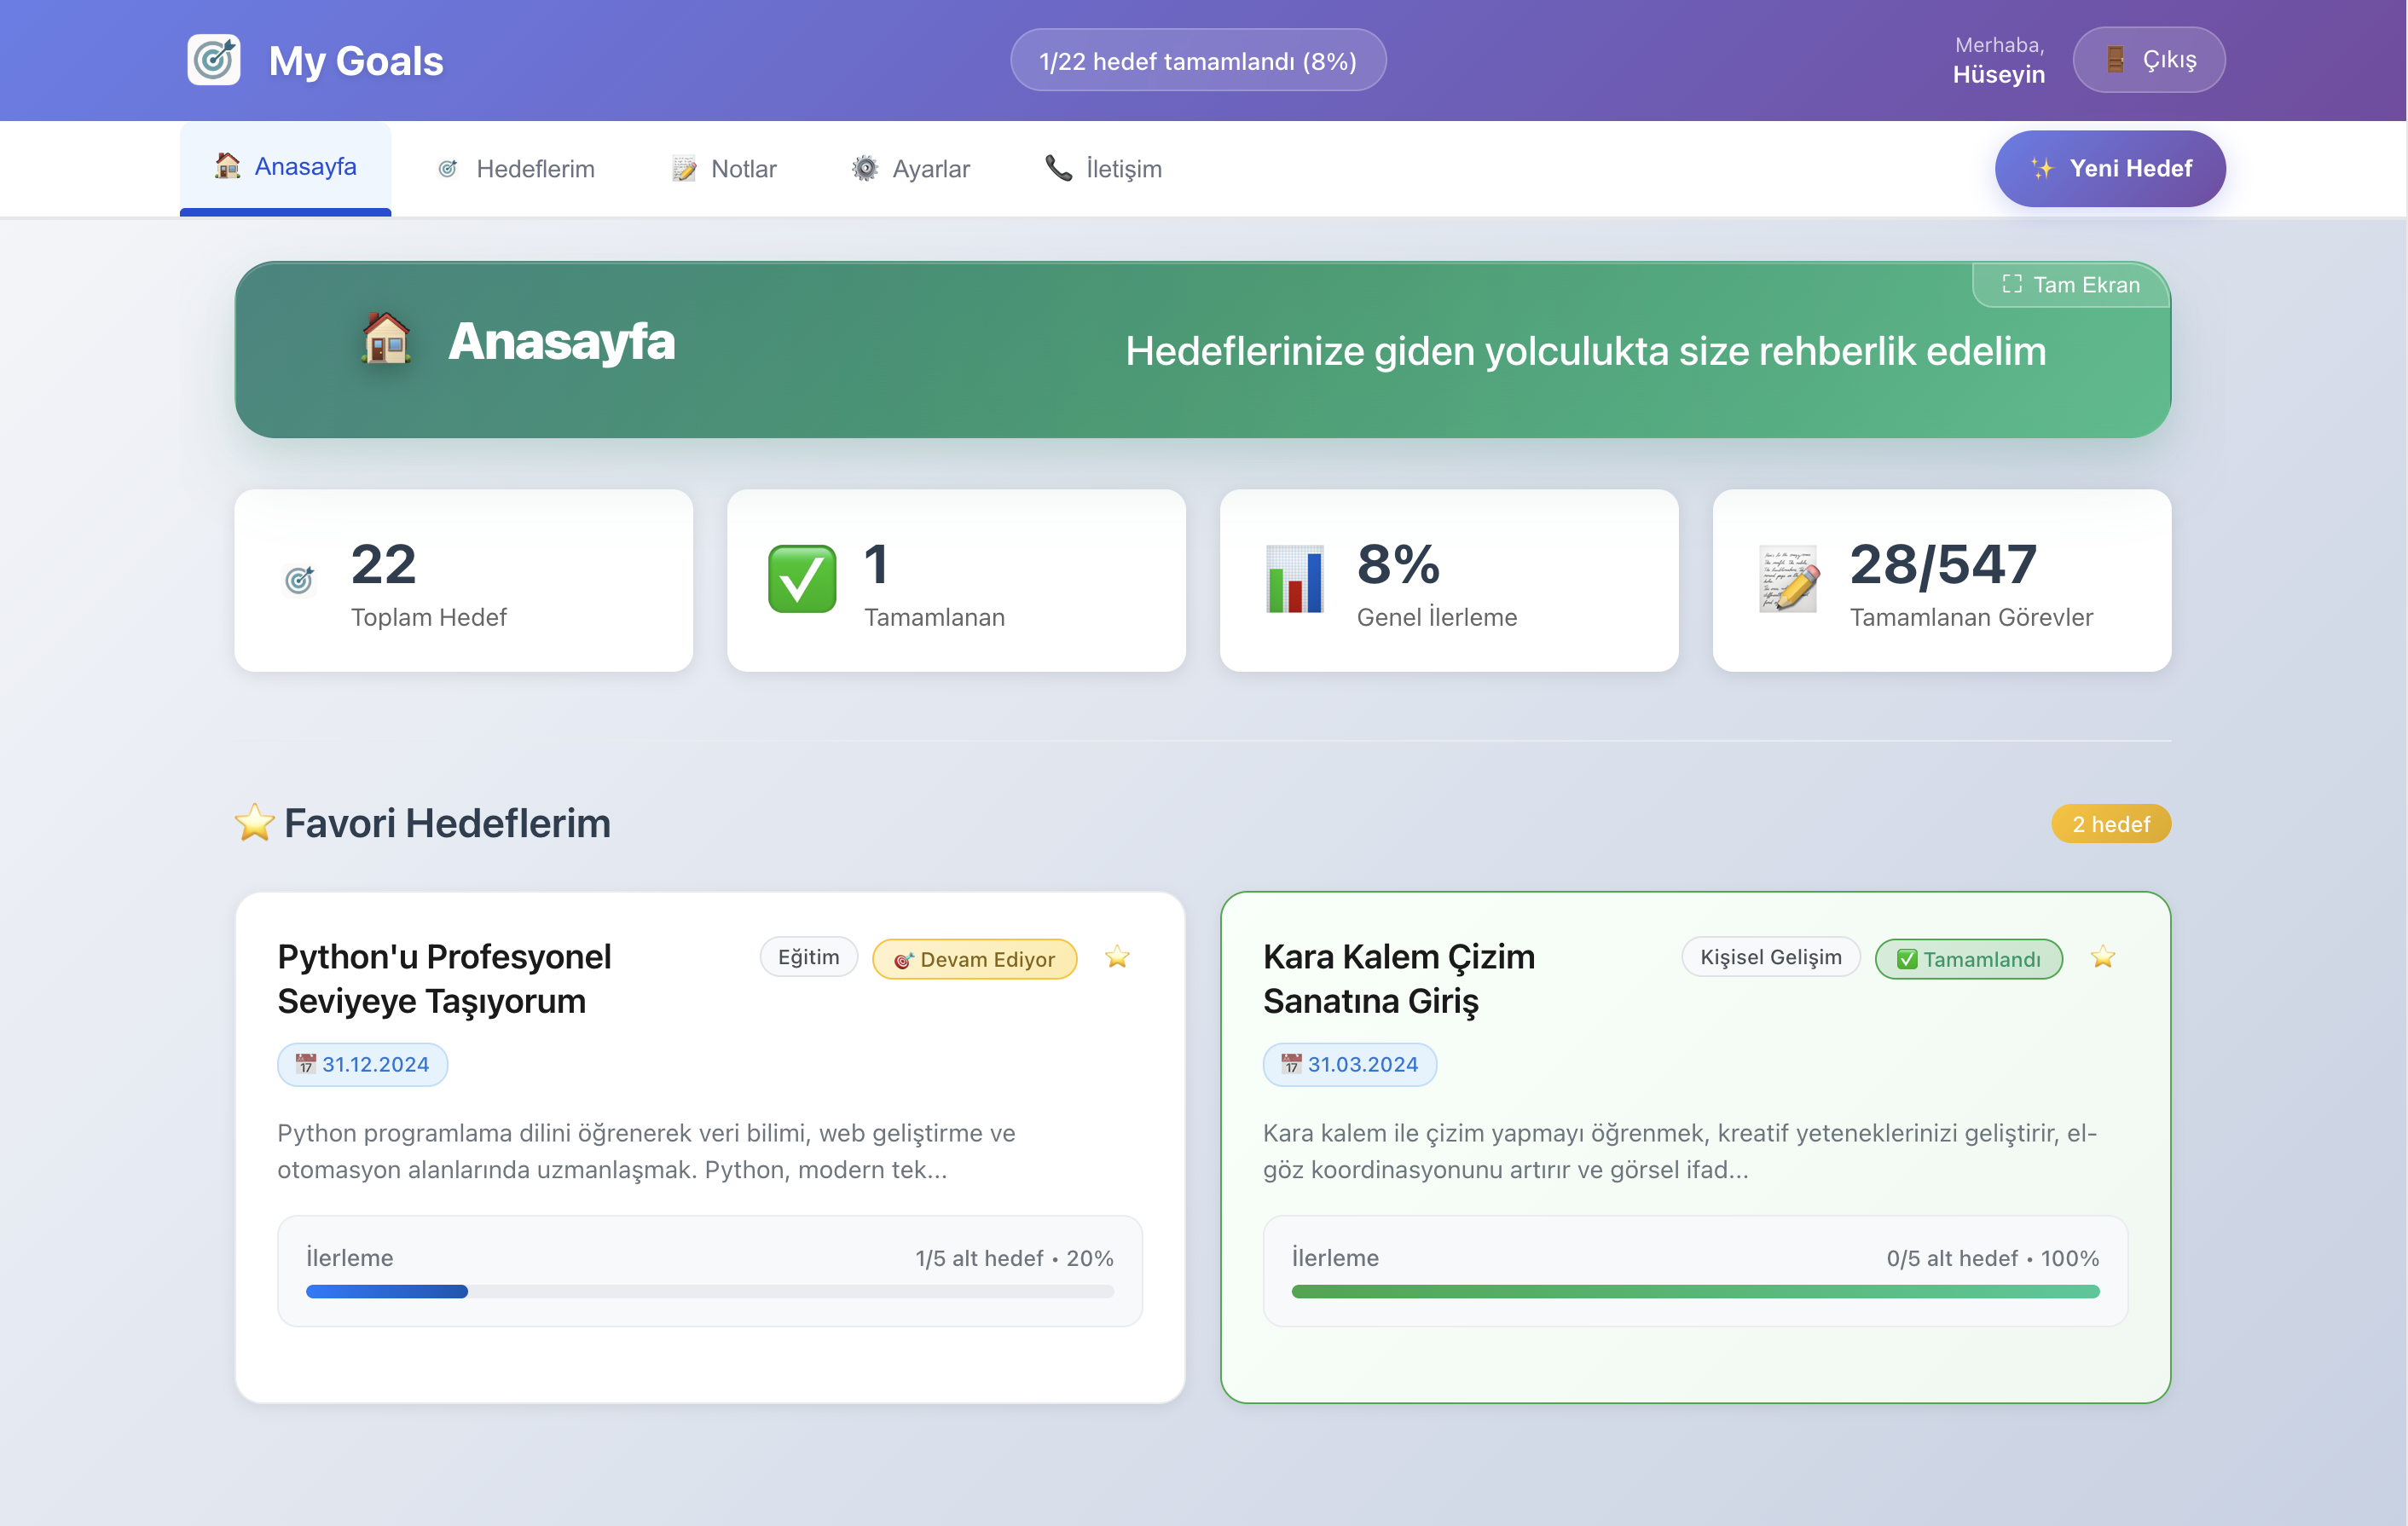
Task: Click the Notlar memo icon
Action: coord(684,168)
